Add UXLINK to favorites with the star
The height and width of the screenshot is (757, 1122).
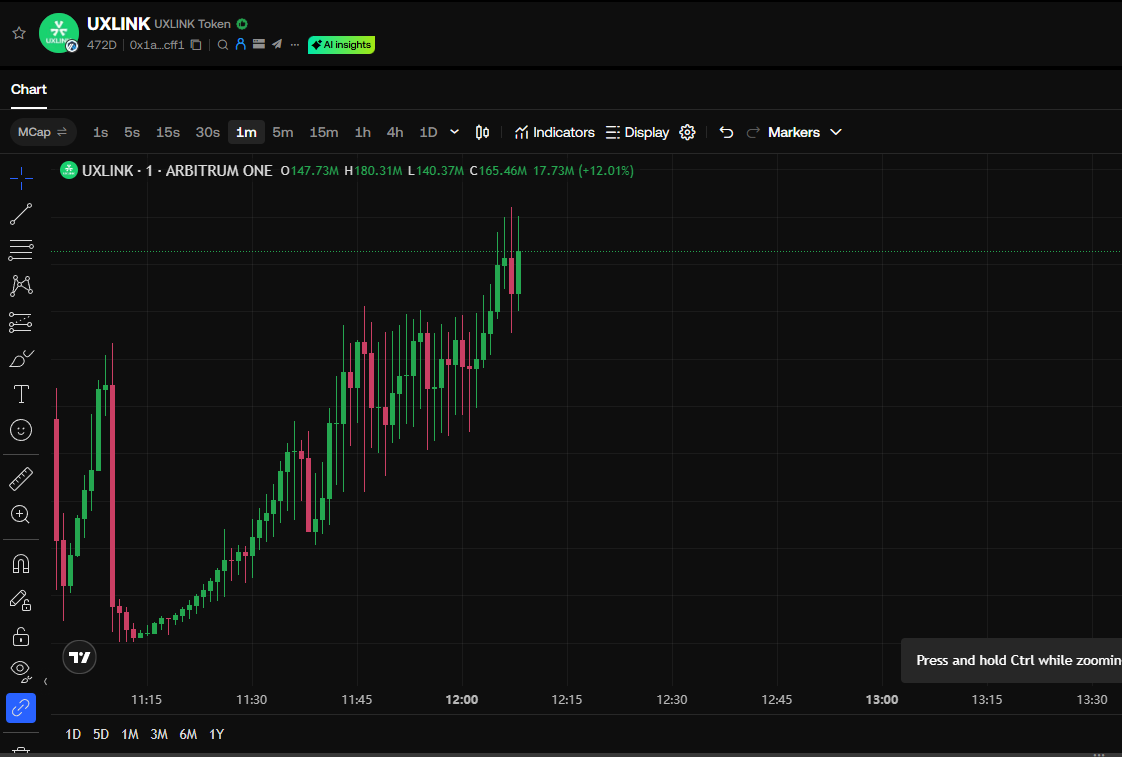[x=19, y=33]
